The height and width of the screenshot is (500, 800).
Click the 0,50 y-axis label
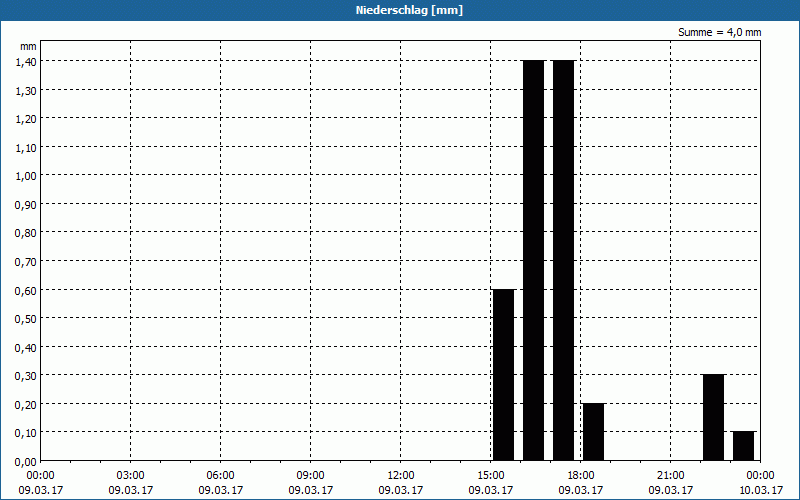click(26, 319)
